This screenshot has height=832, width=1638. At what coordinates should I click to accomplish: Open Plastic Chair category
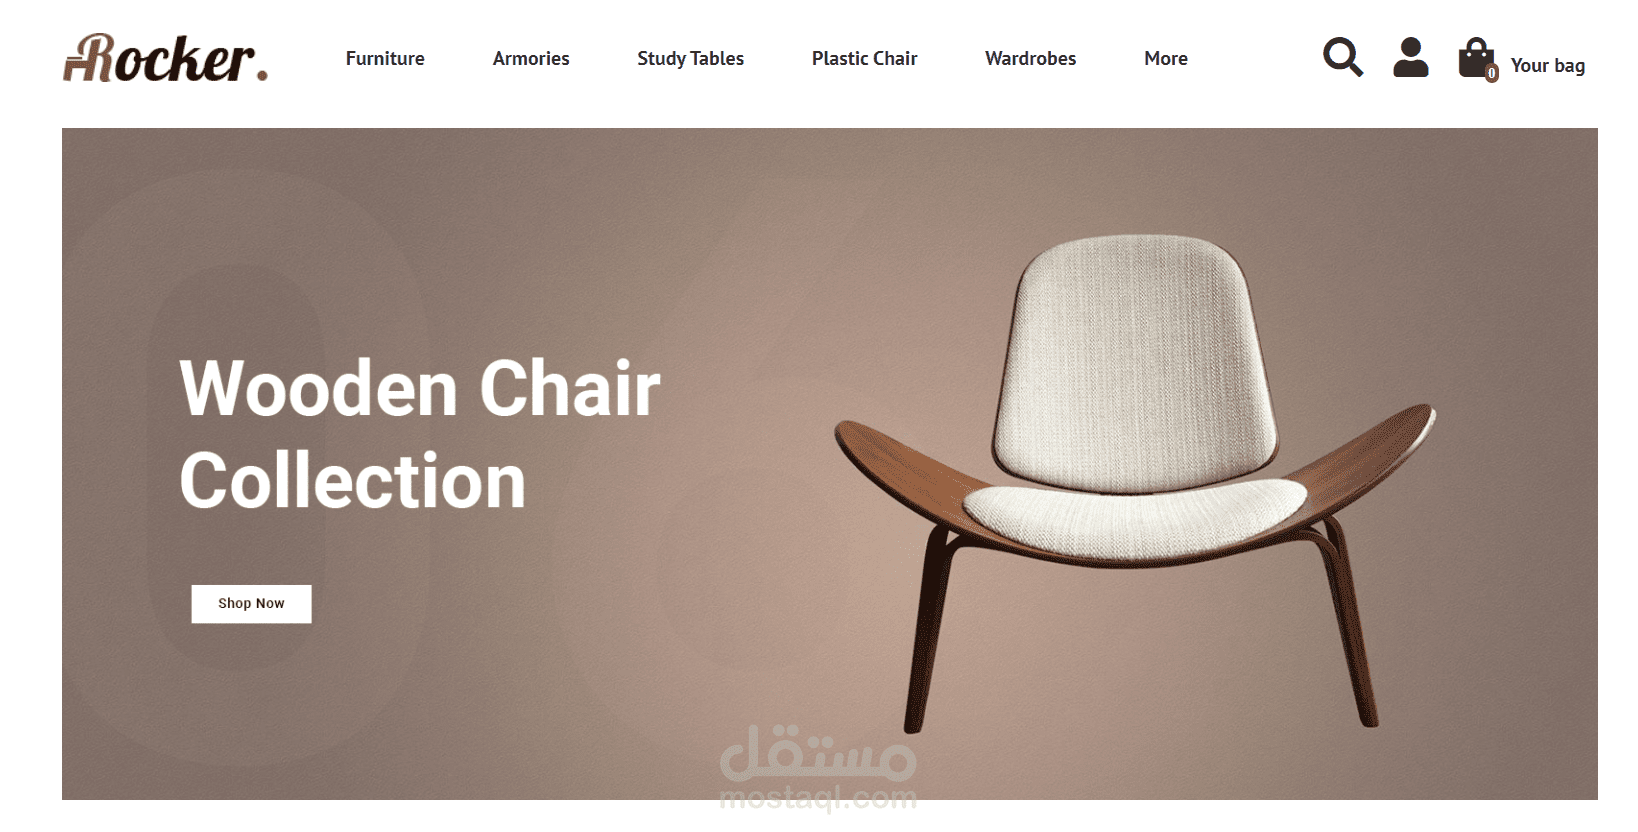(x=865, y=59)
